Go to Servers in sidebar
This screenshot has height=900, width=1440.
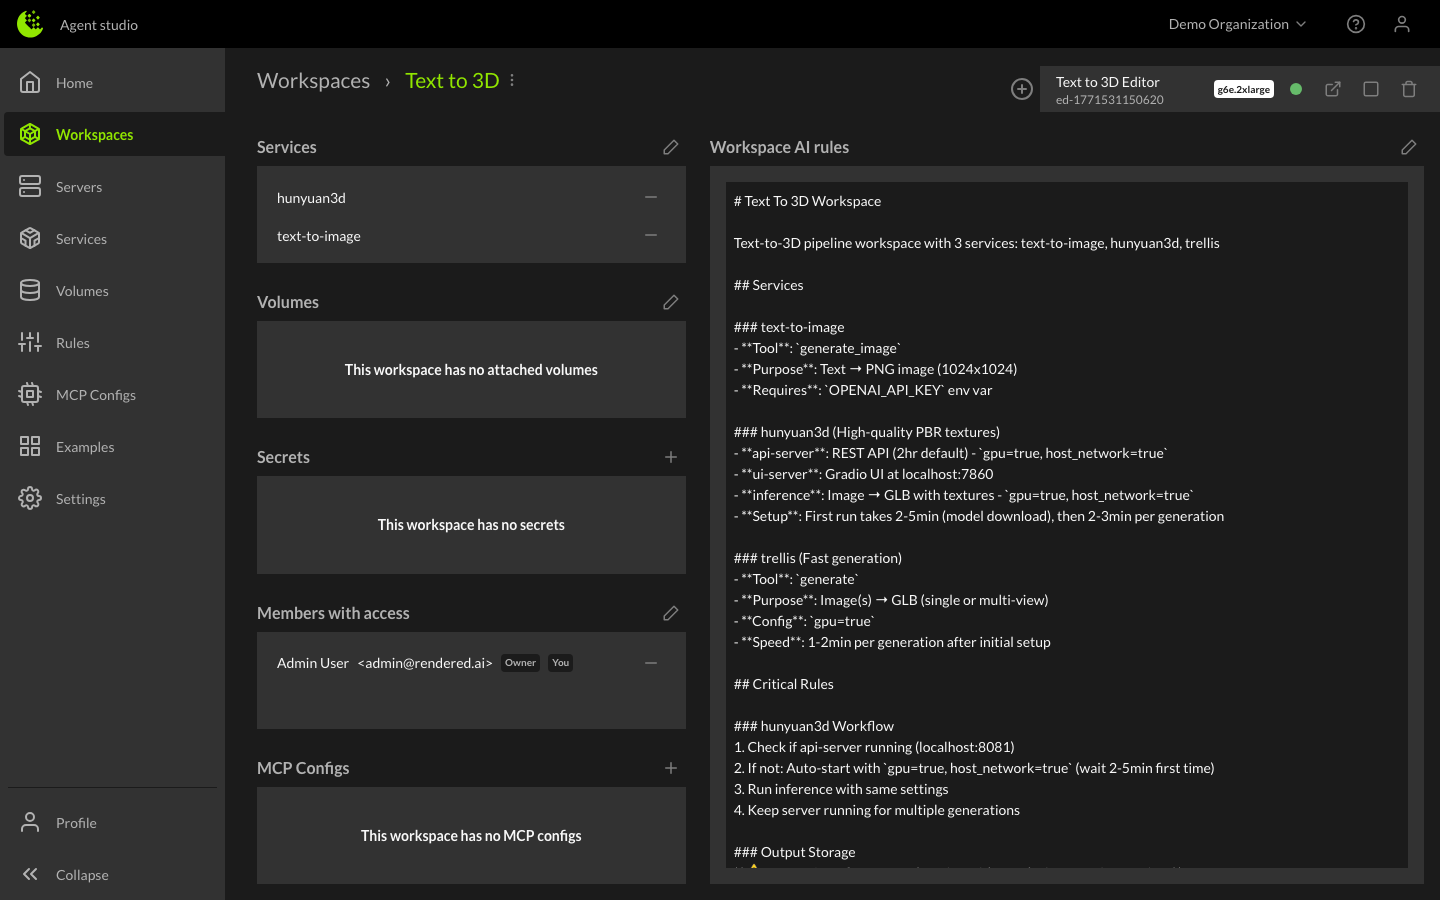point(78,187)
